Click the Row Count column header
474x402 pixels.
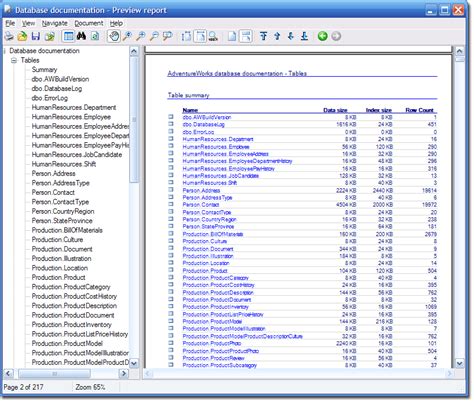pyautogui.click(x=419, y=110)
